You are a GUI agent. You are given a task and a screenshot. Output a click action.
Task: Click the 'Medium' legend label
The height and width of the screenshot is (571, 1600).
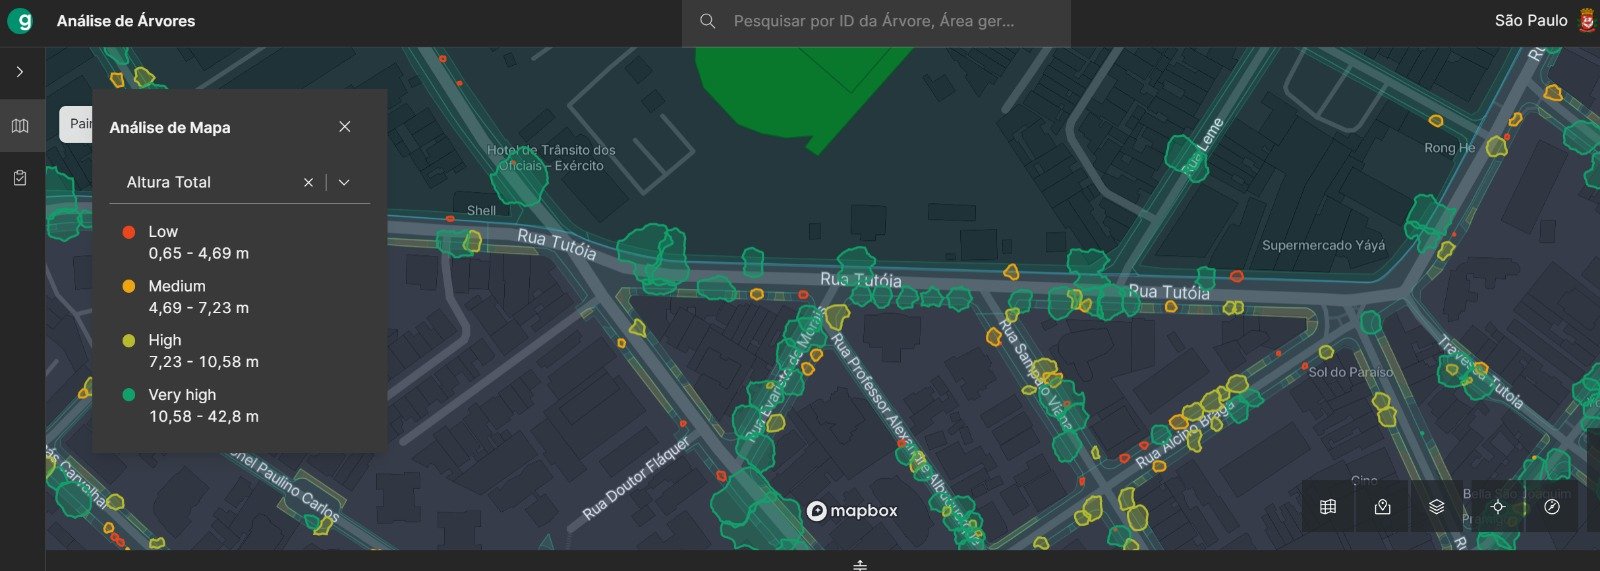click(177, 286)
